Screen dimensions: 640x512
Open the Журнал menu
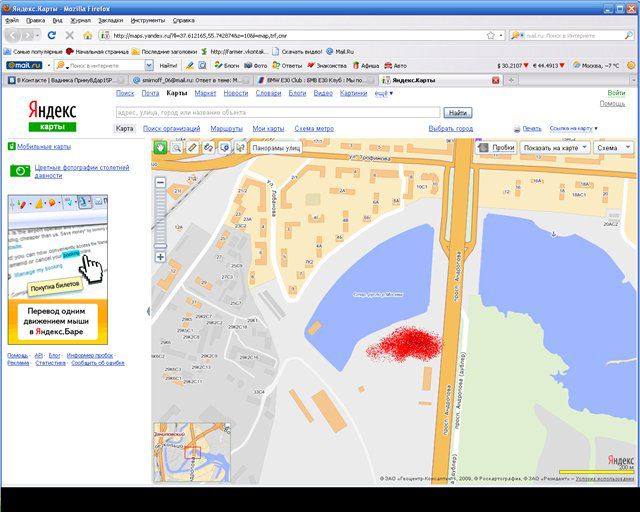(80, 20)
